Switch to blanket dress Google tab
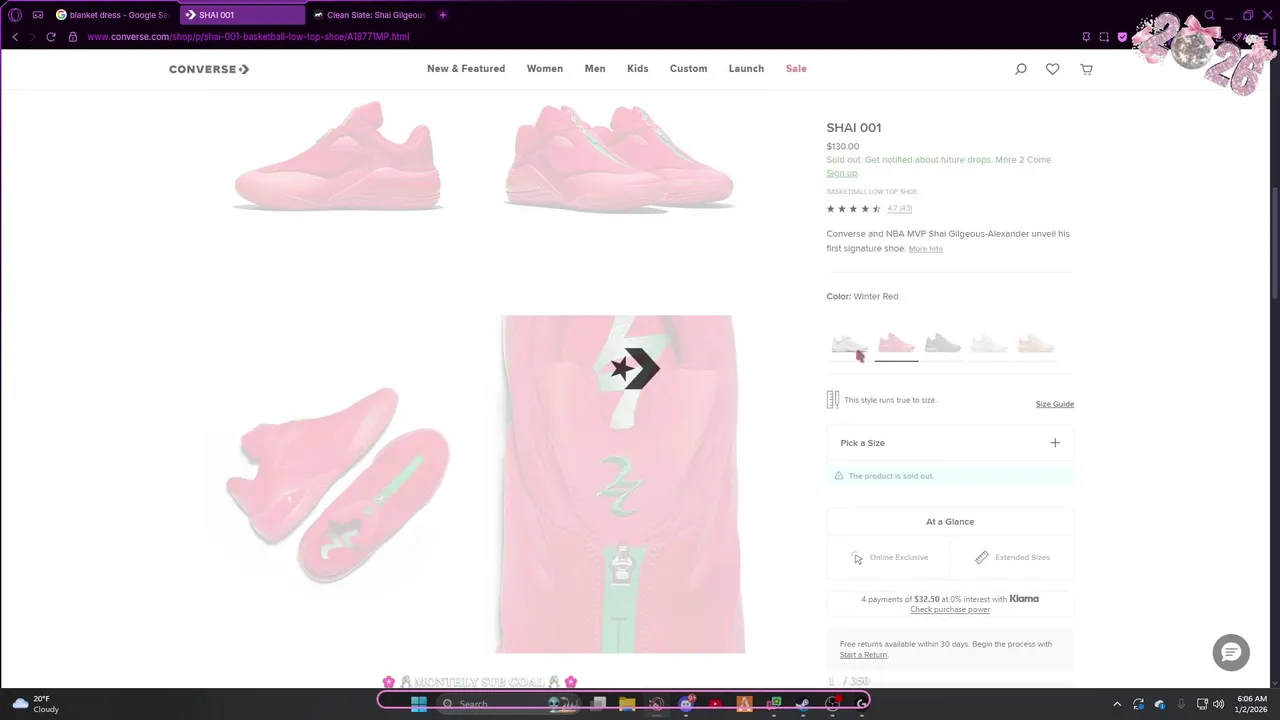Image resolution: width=1280 pixels, height=720 pixels. [x=113, y=15]
